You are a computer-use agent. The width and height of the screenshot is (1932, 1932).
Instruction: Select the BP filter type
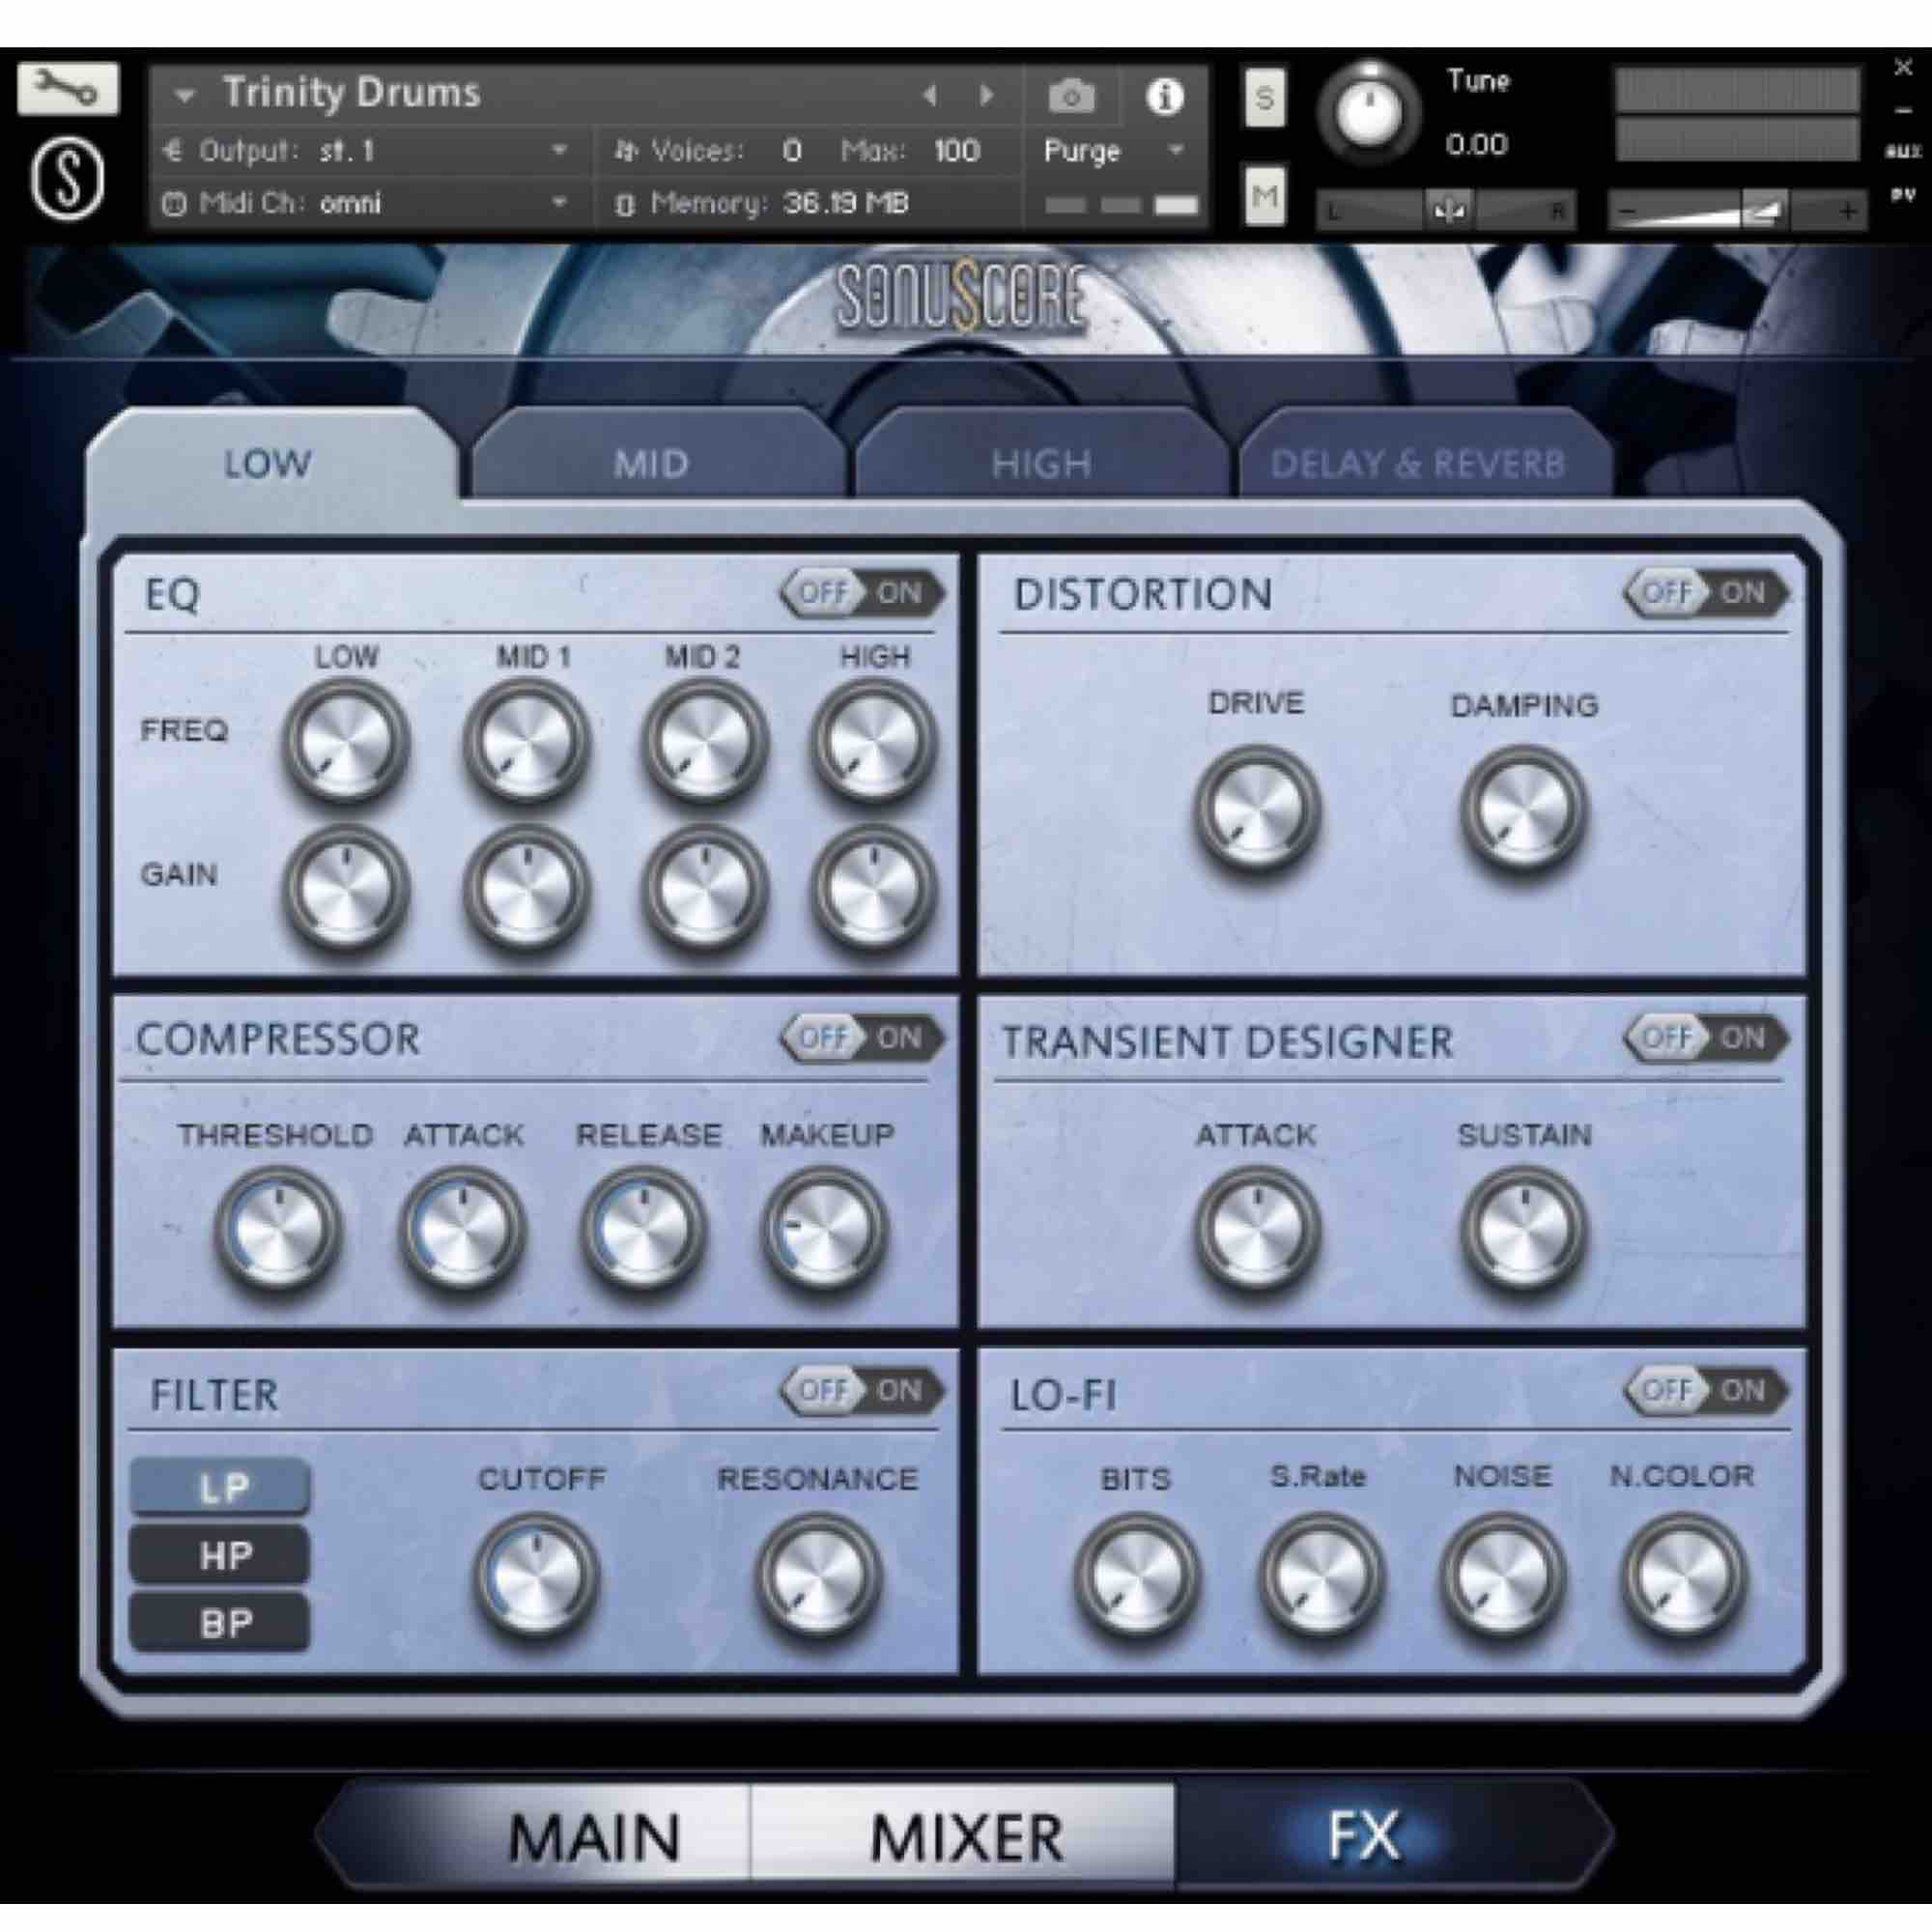tap(220, 1623)
